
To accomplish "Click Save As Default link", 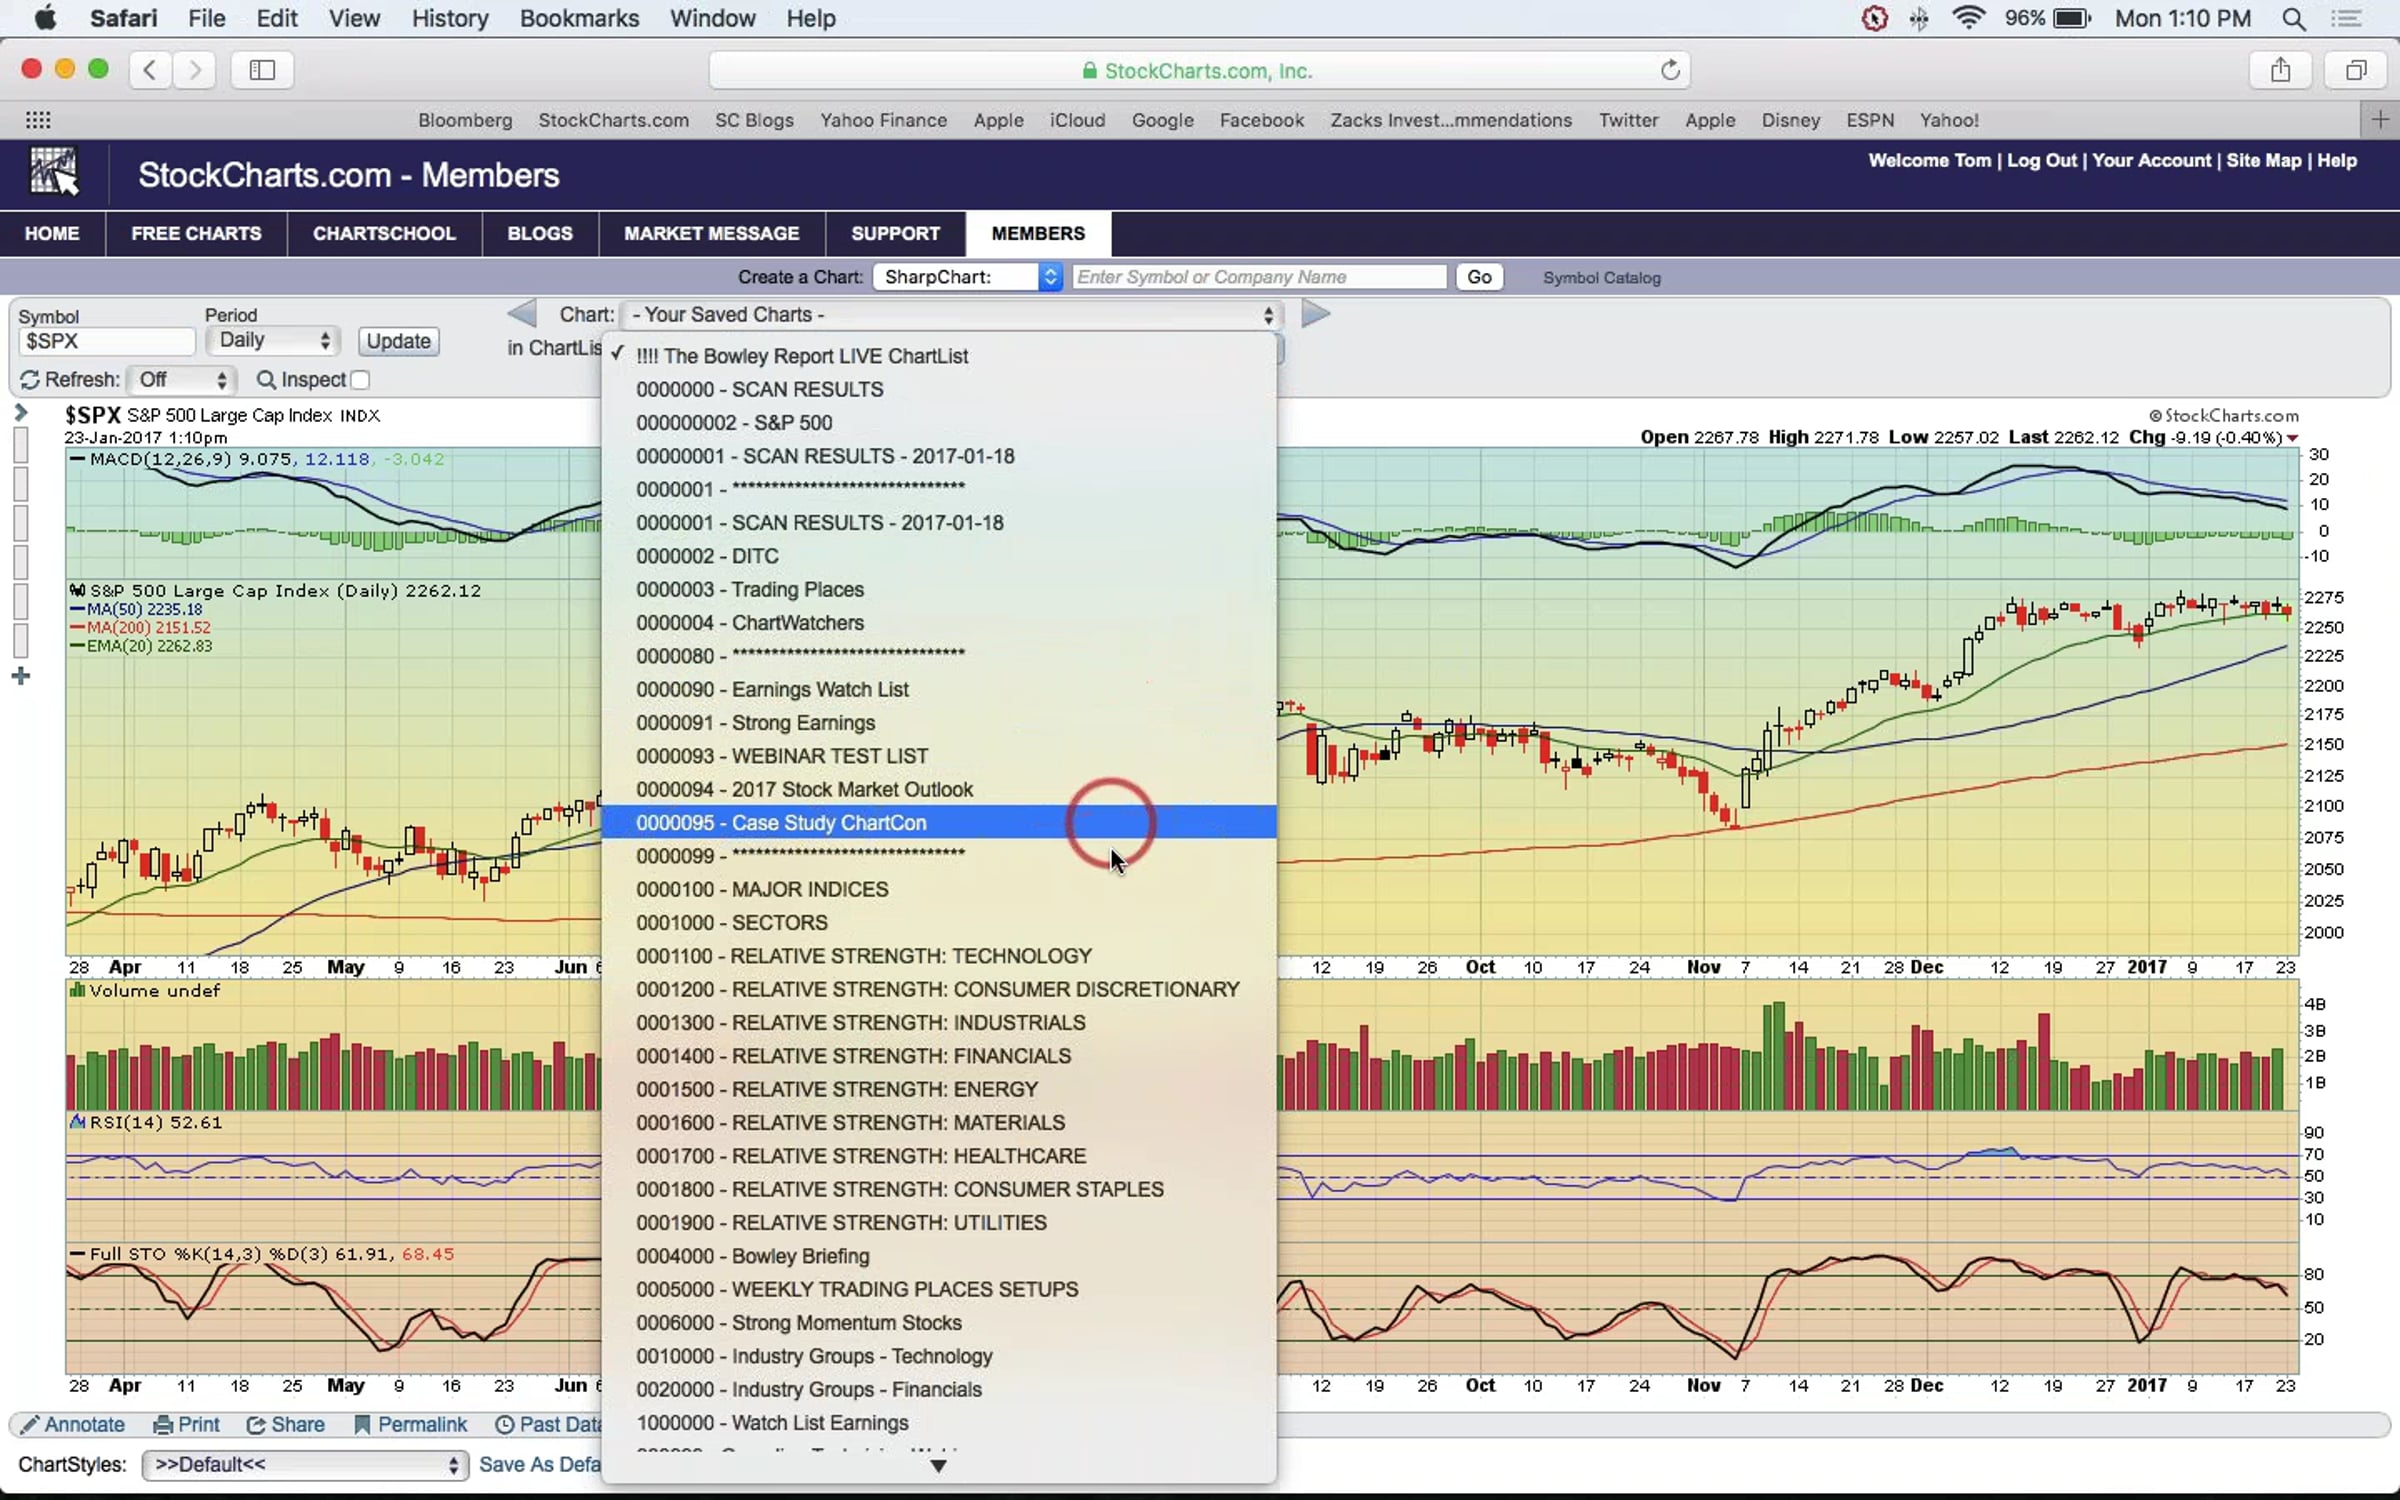I will coord(540,1465).
